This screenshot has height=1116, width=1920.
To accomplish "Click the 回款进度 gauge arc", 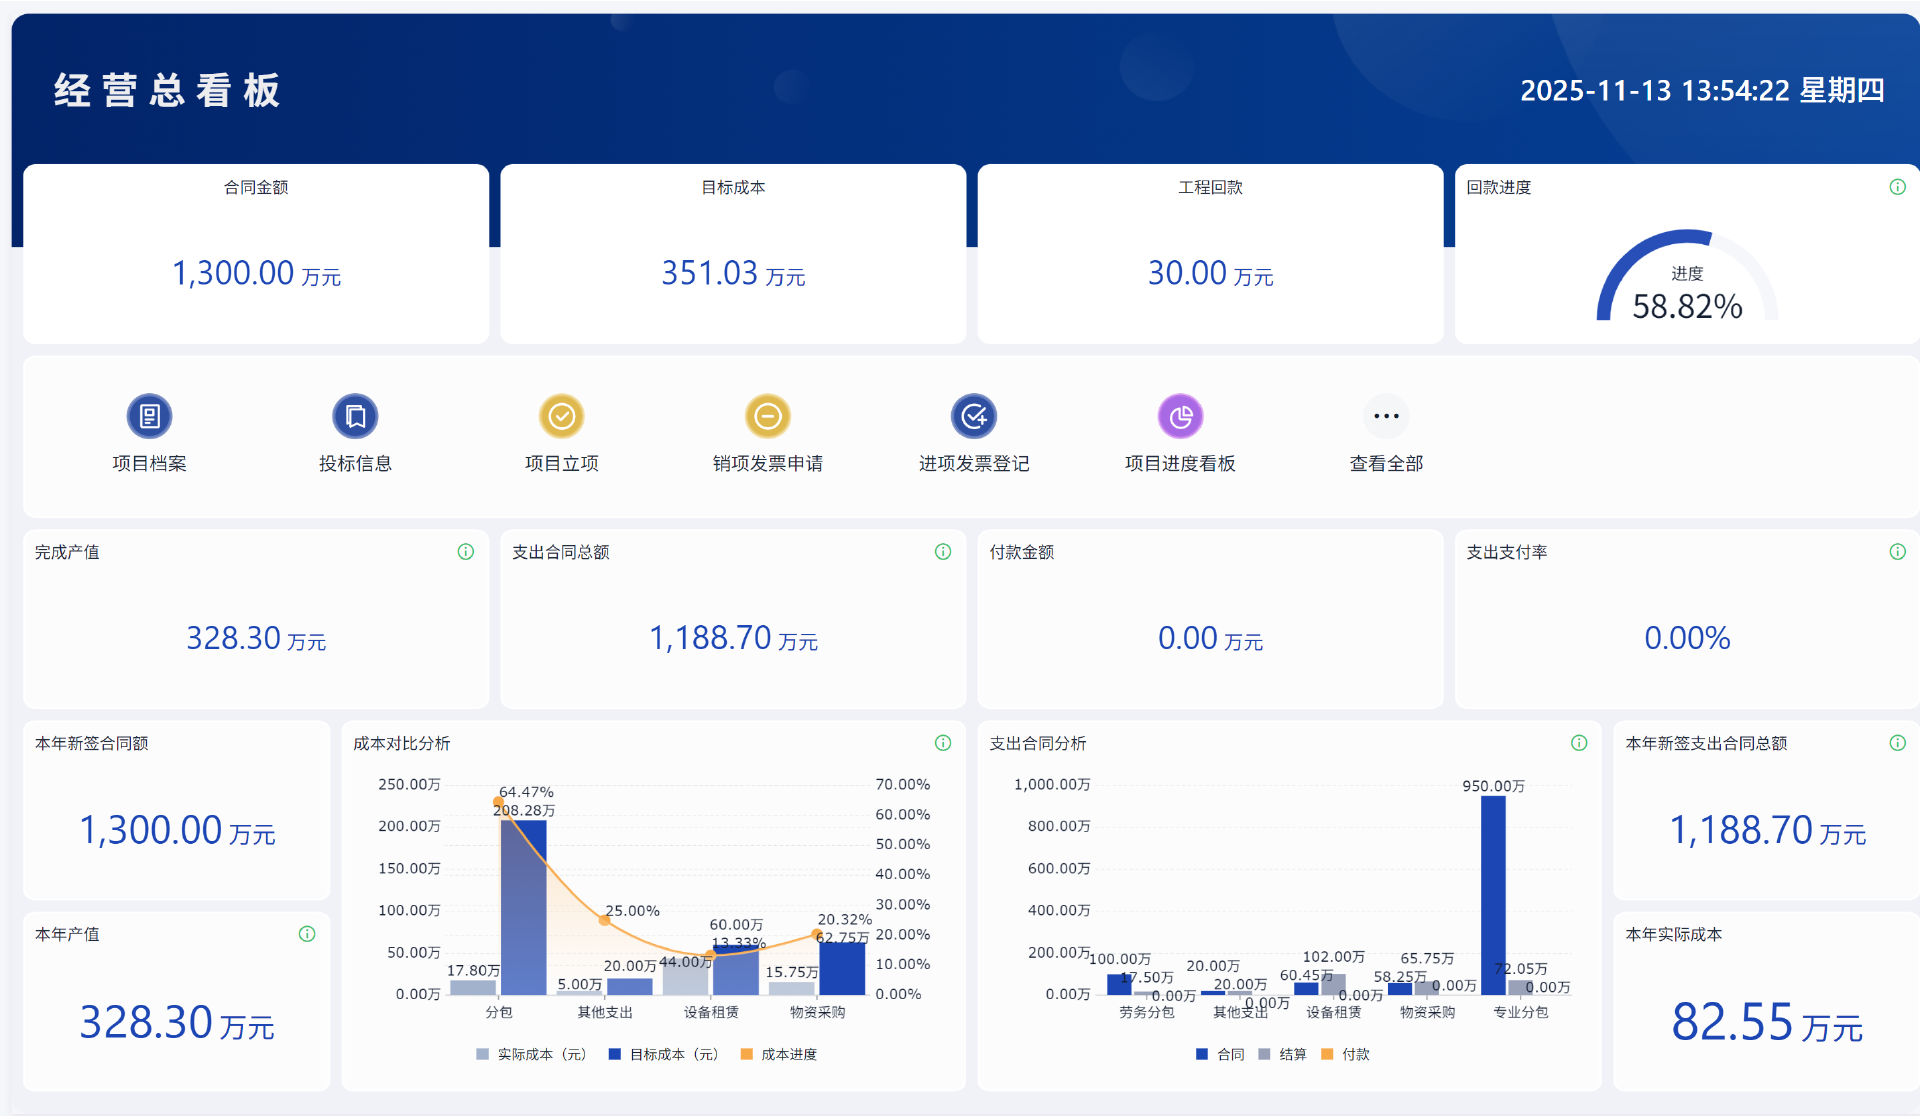I will [x=1628, y=258].
